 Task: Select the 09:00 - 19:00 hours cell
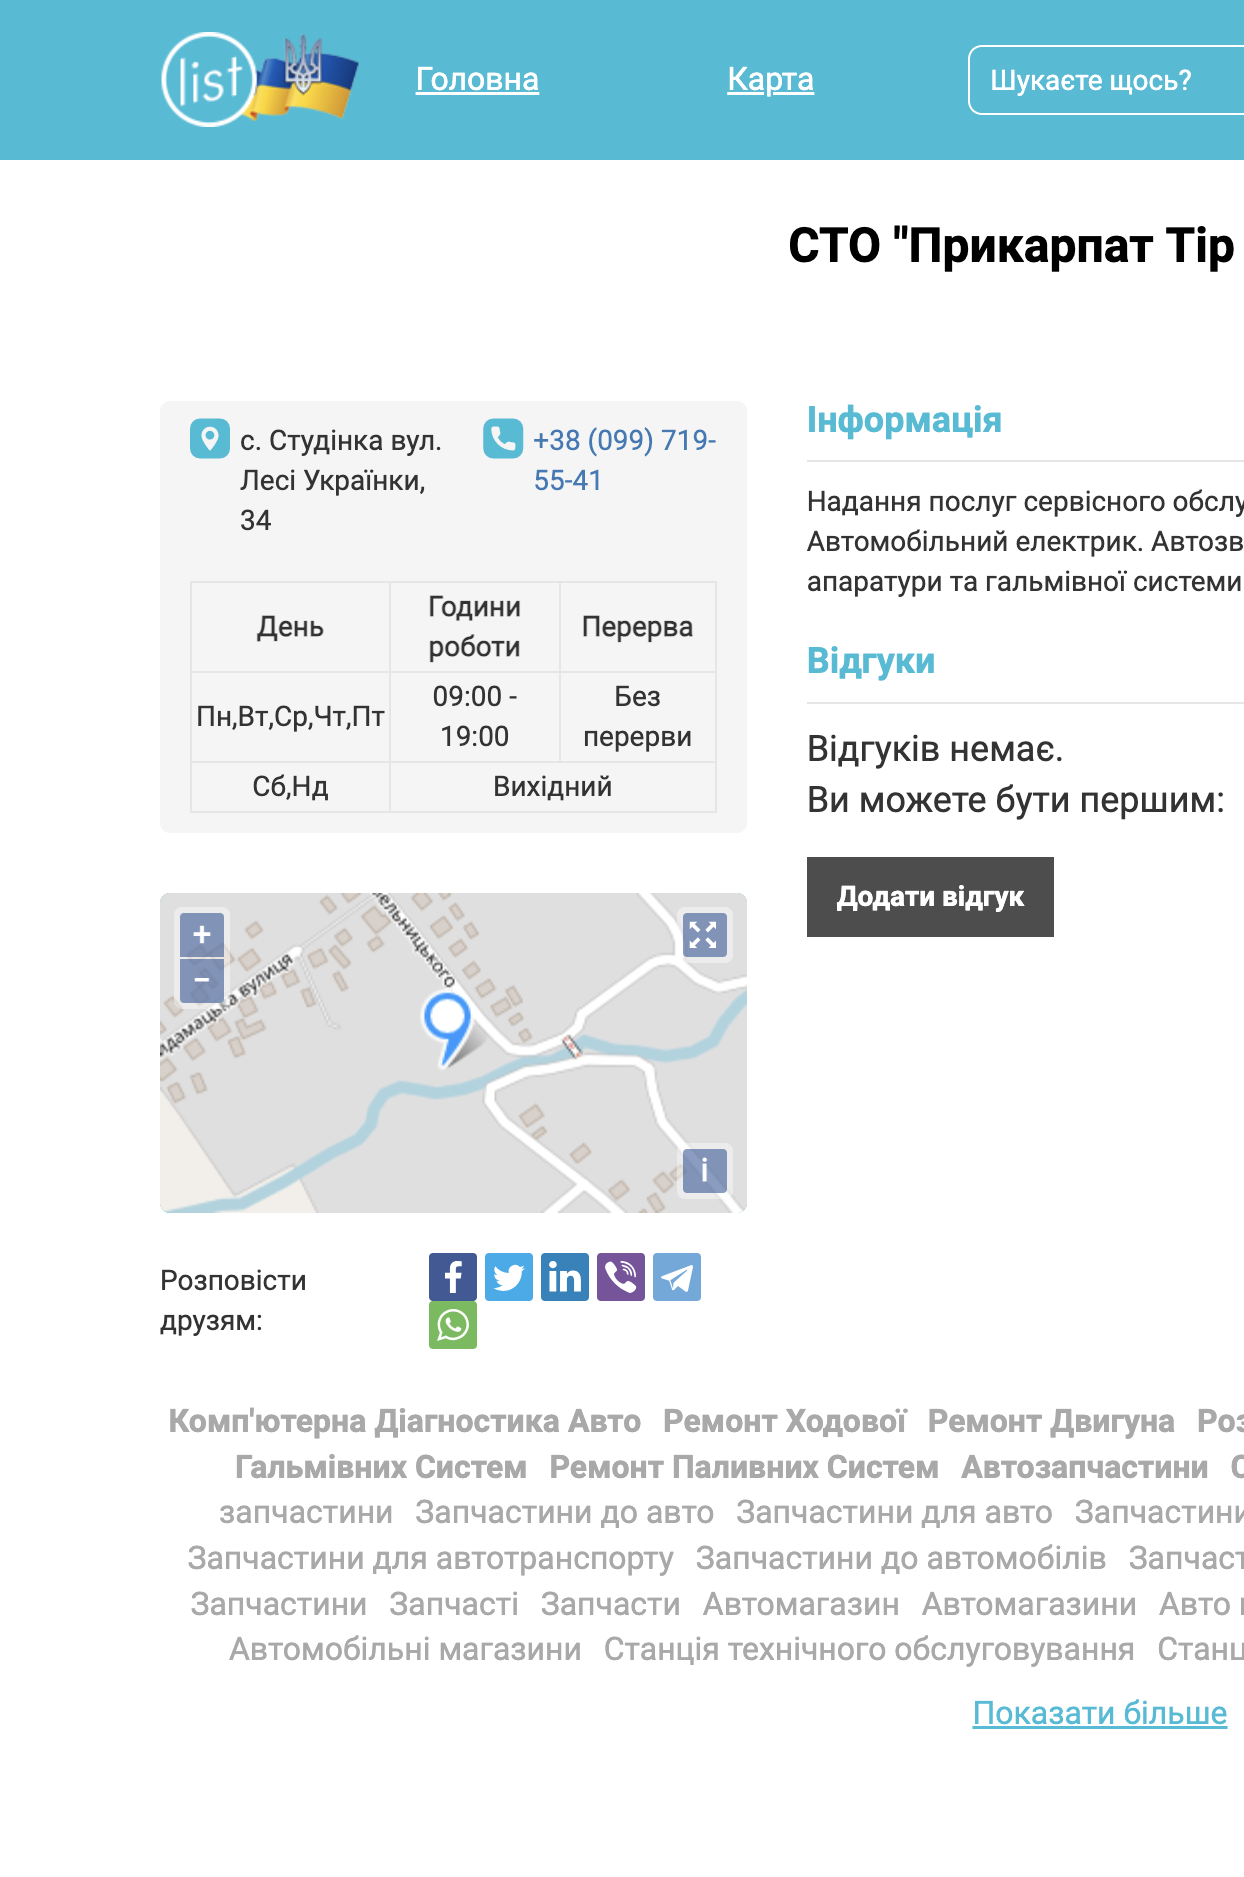475,717
